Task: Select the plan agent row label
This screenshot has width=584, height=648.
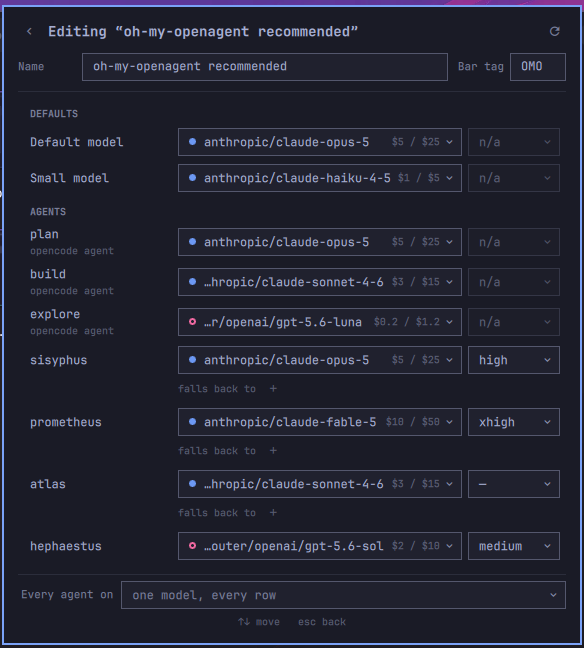Action: pos(44,234)
